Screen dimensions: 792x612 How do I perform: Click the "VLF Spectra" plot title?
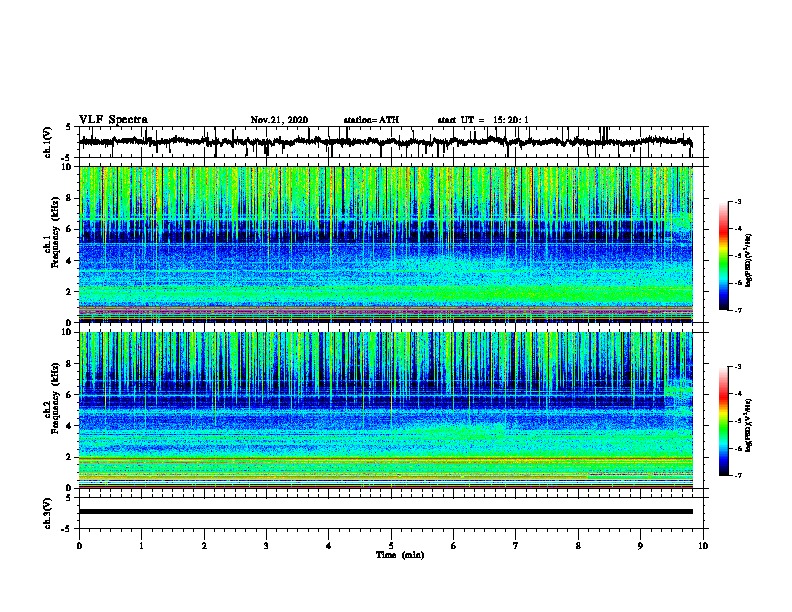[x=113, y=120]
